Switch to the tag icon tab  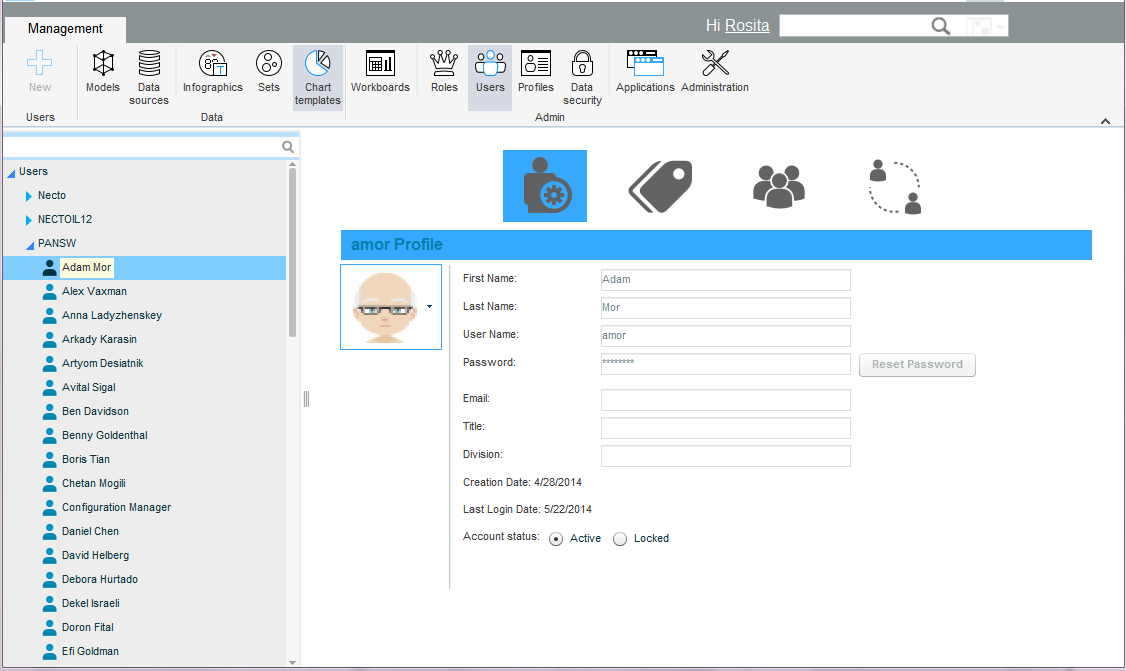(660, 186)
